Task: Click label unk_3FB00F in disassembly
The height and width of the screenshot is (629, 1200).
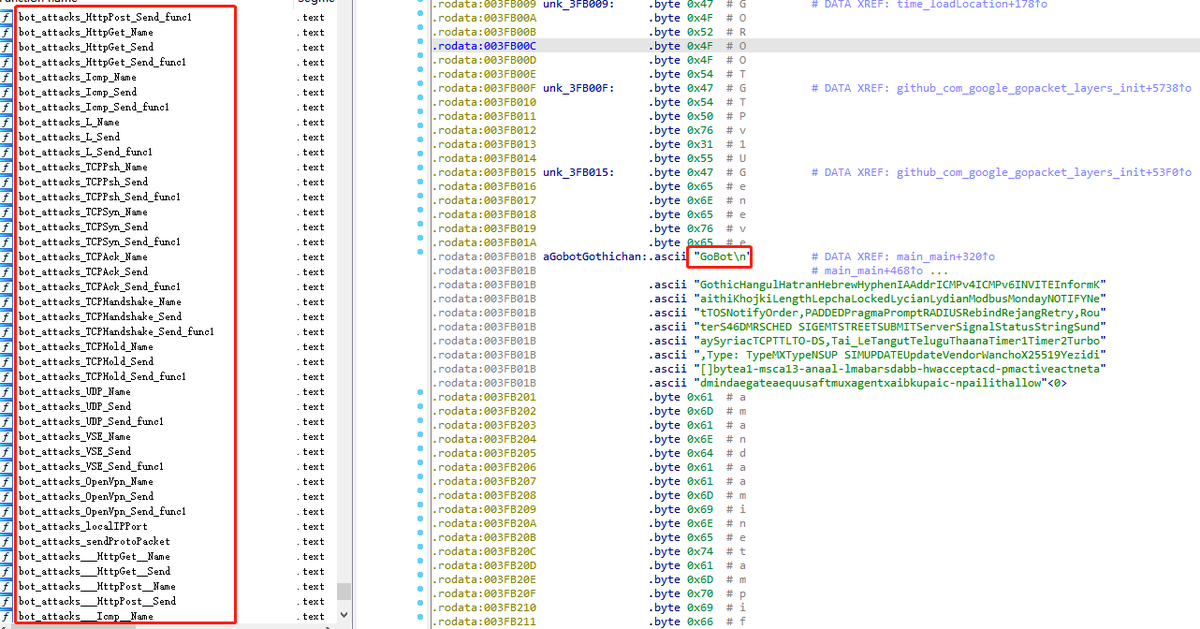Action: point(577,88)
